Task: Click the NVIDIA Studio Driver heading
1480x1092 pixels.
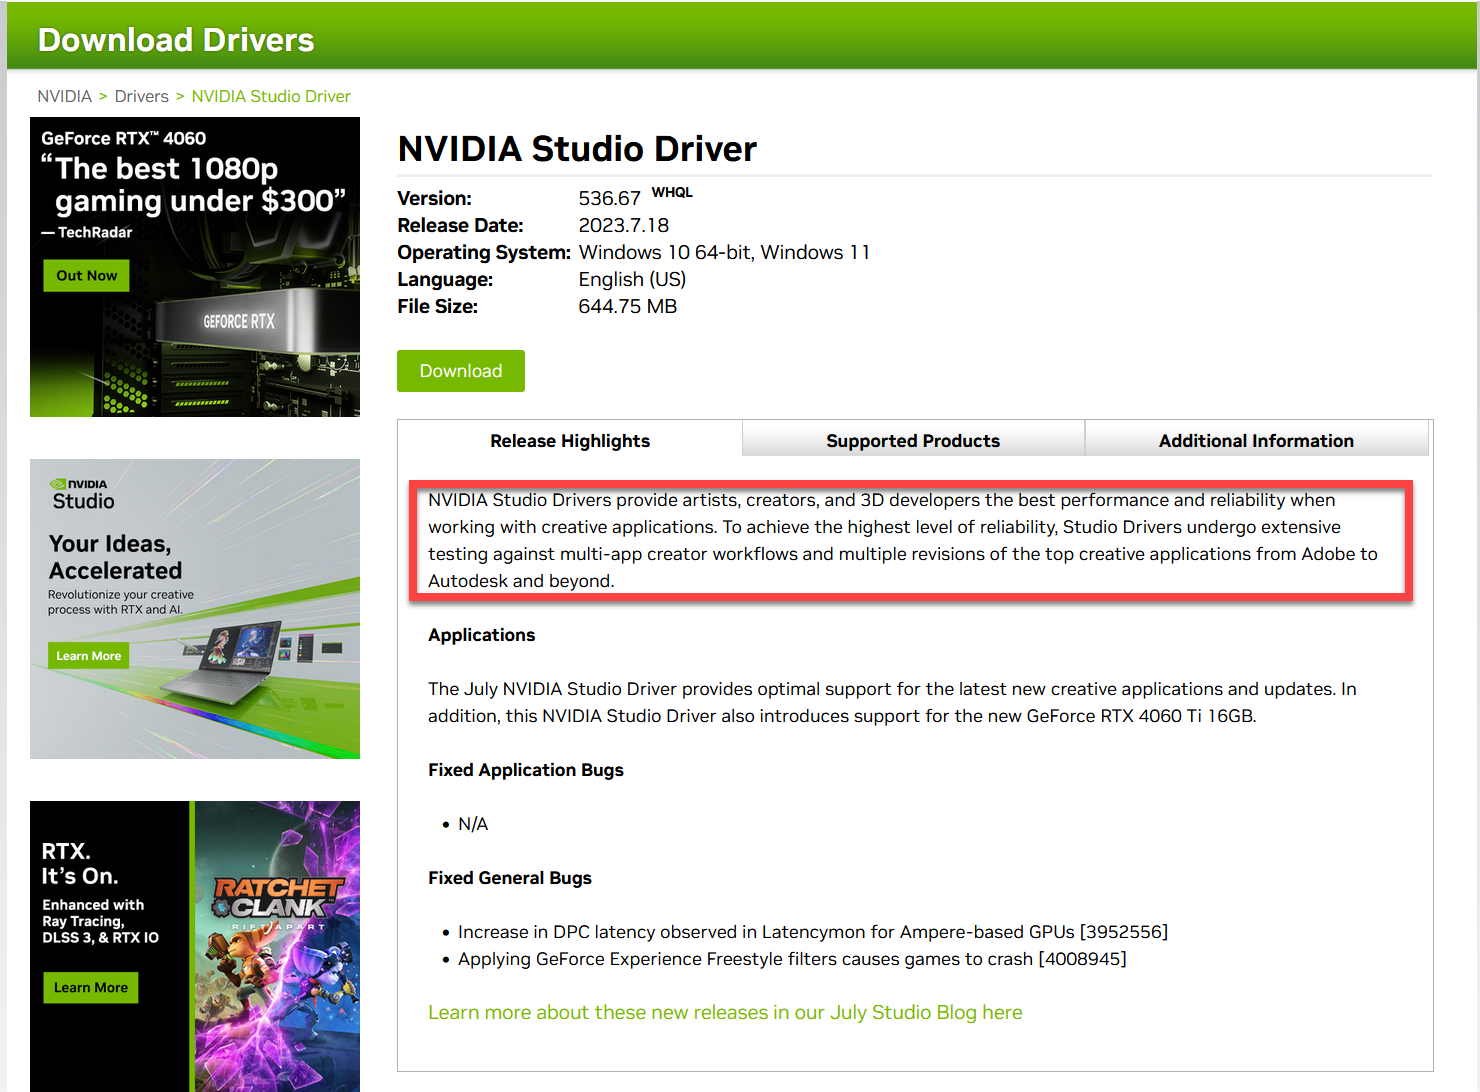Action: [577, 149]
